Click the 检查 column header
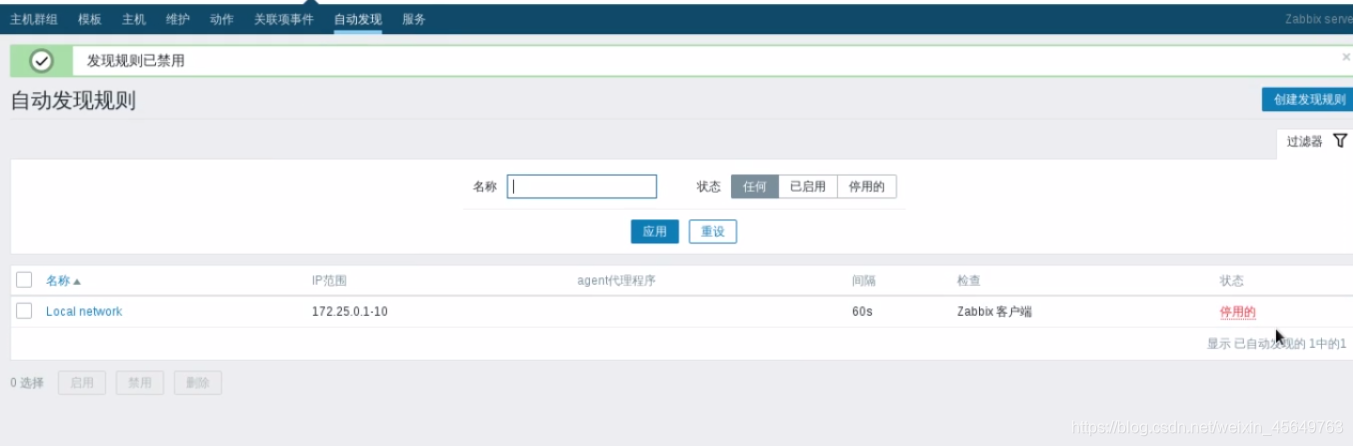Screen dimensions: 1353x446 [969, 281]
